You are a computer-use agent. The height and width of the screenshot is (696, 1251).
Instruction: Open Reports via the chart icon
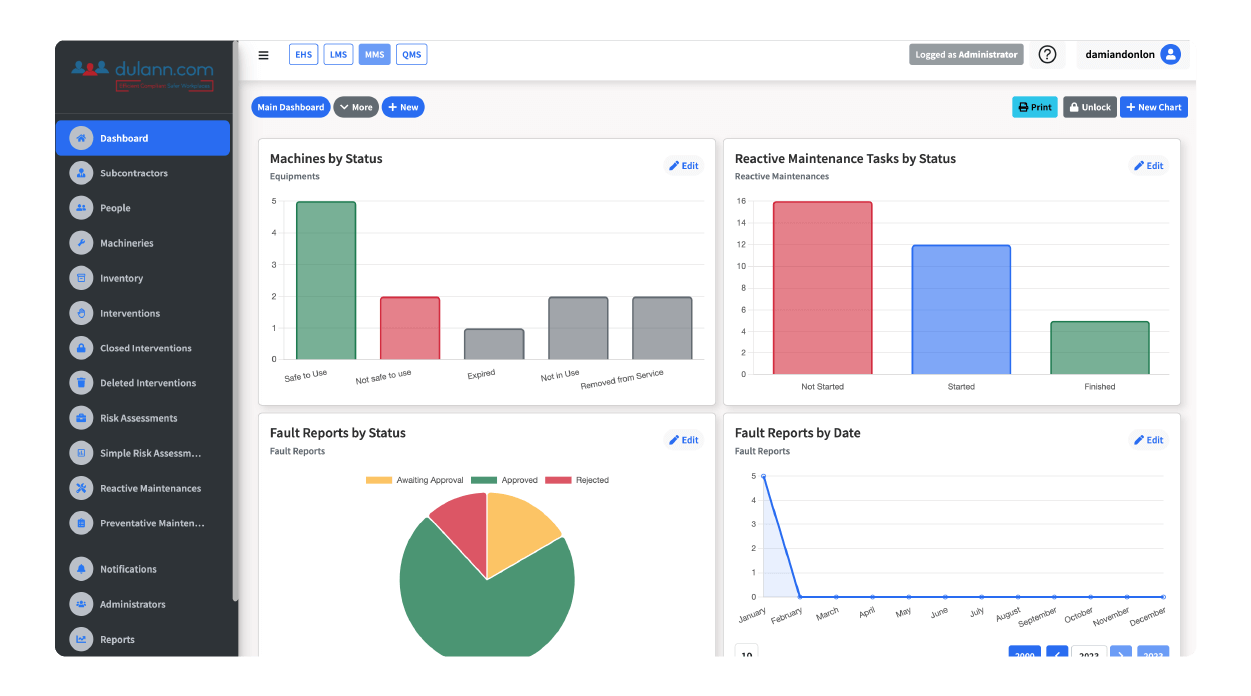pyautogui.click(x=81, y=639)
